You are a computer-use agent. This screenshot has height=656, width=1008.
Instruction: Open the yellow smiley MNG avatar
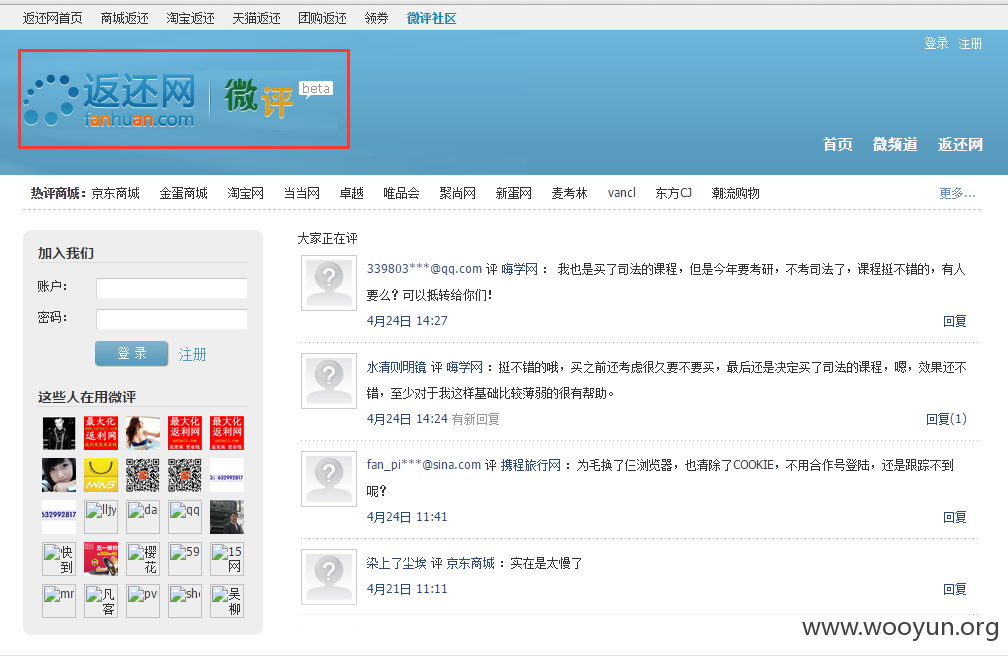tap(101, 475)
